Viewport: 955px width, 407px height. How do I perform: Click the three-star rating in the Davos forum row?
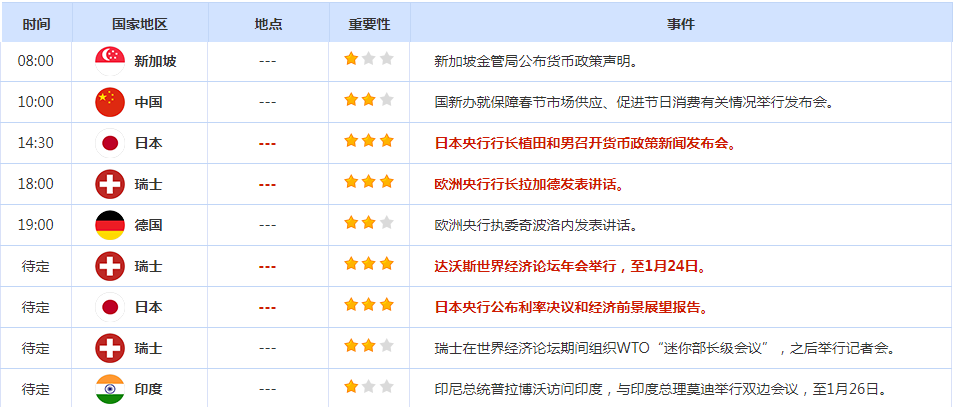click(x=369, y=264)
